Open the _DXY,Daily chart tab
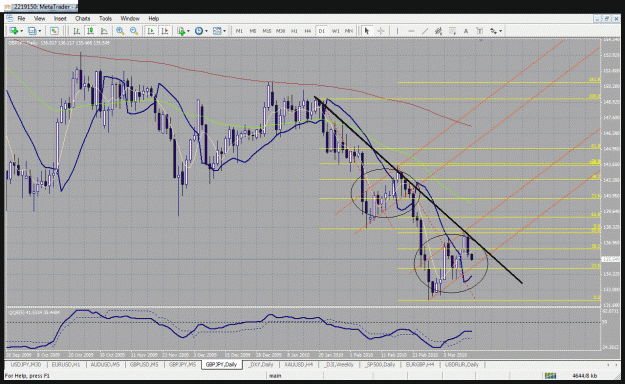 (261, 364)
